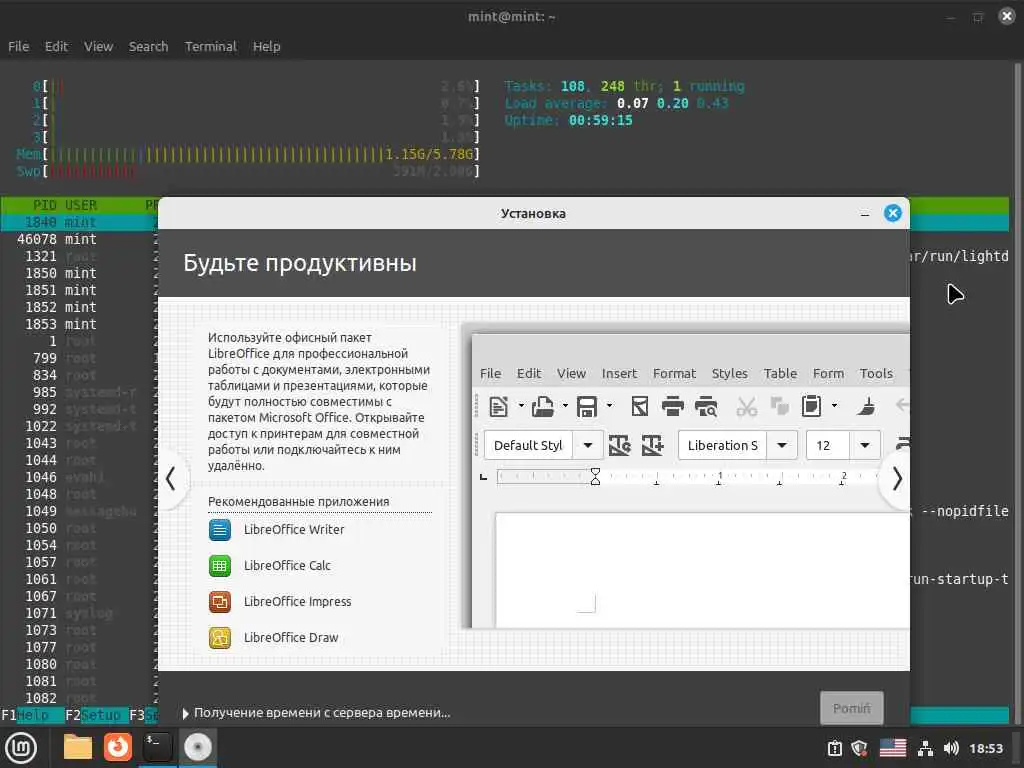Click the LibreOffice Writer icon
Viewport: 1024px width, 768px height.
(x=219, y=530)
